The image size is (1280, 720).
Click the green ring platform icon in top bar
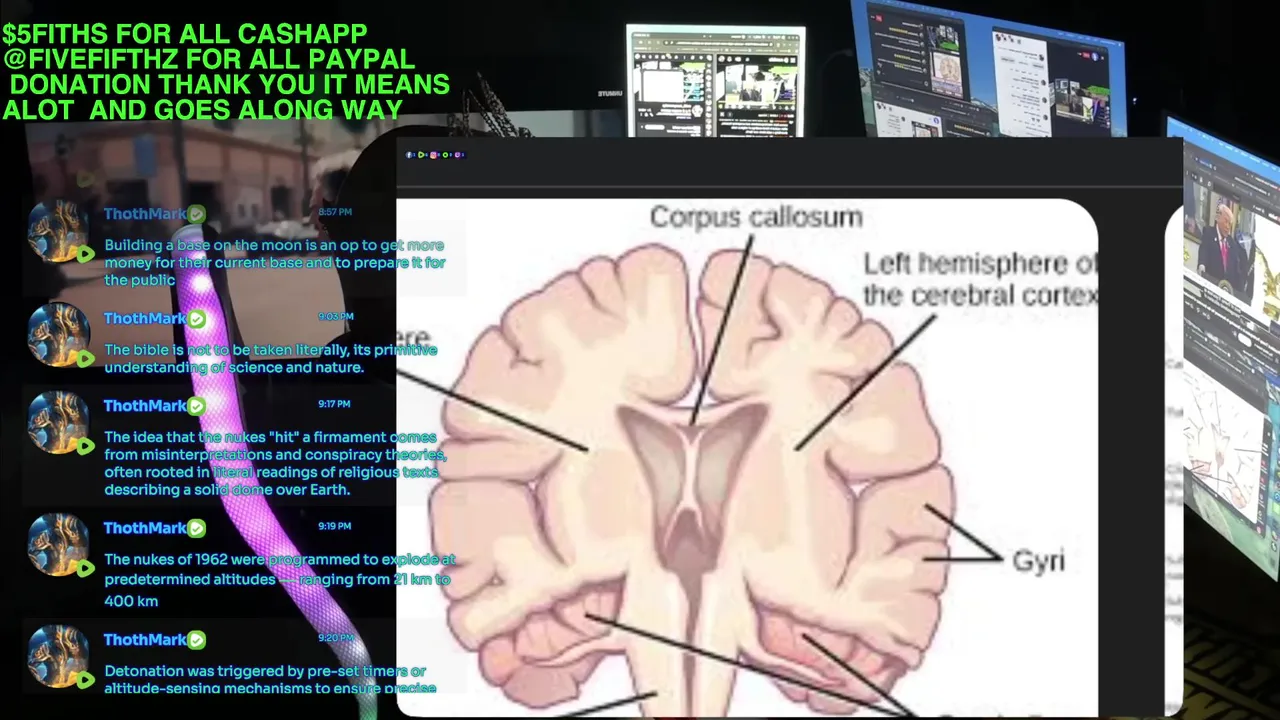click(x=445, y=155)
